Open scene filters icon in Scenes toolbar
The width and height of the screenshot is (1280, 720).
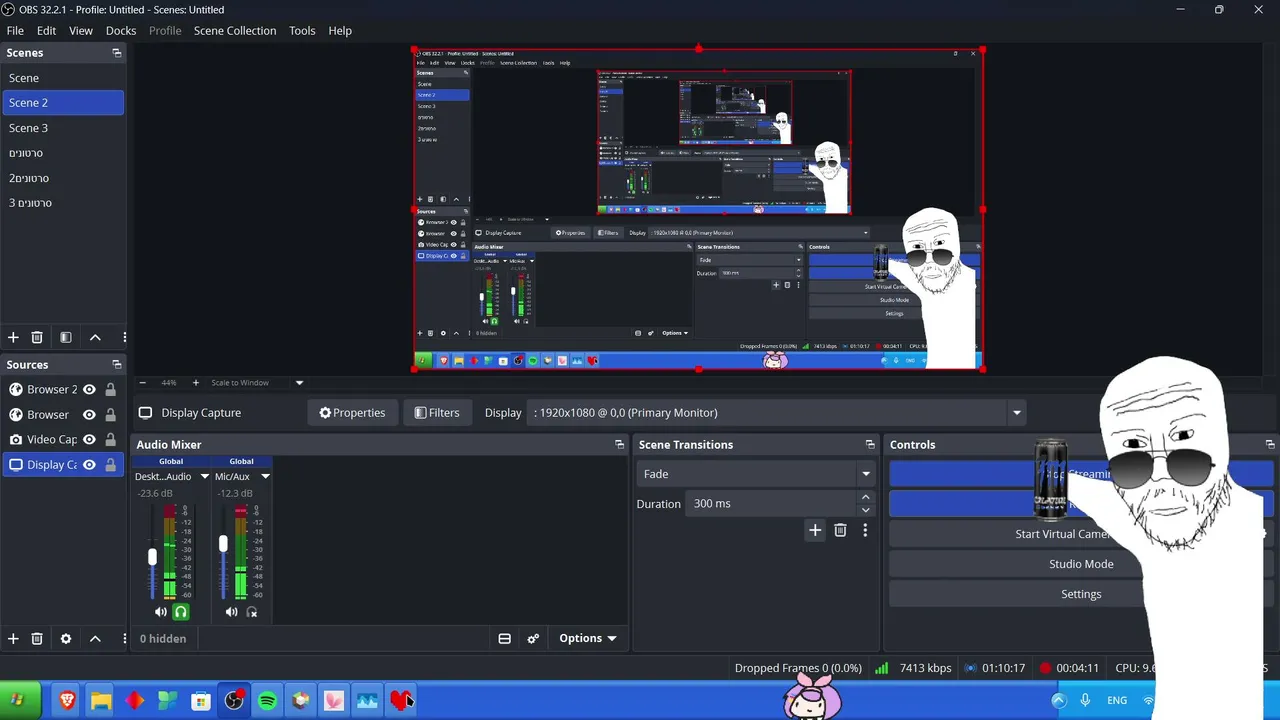click(66, 338)
